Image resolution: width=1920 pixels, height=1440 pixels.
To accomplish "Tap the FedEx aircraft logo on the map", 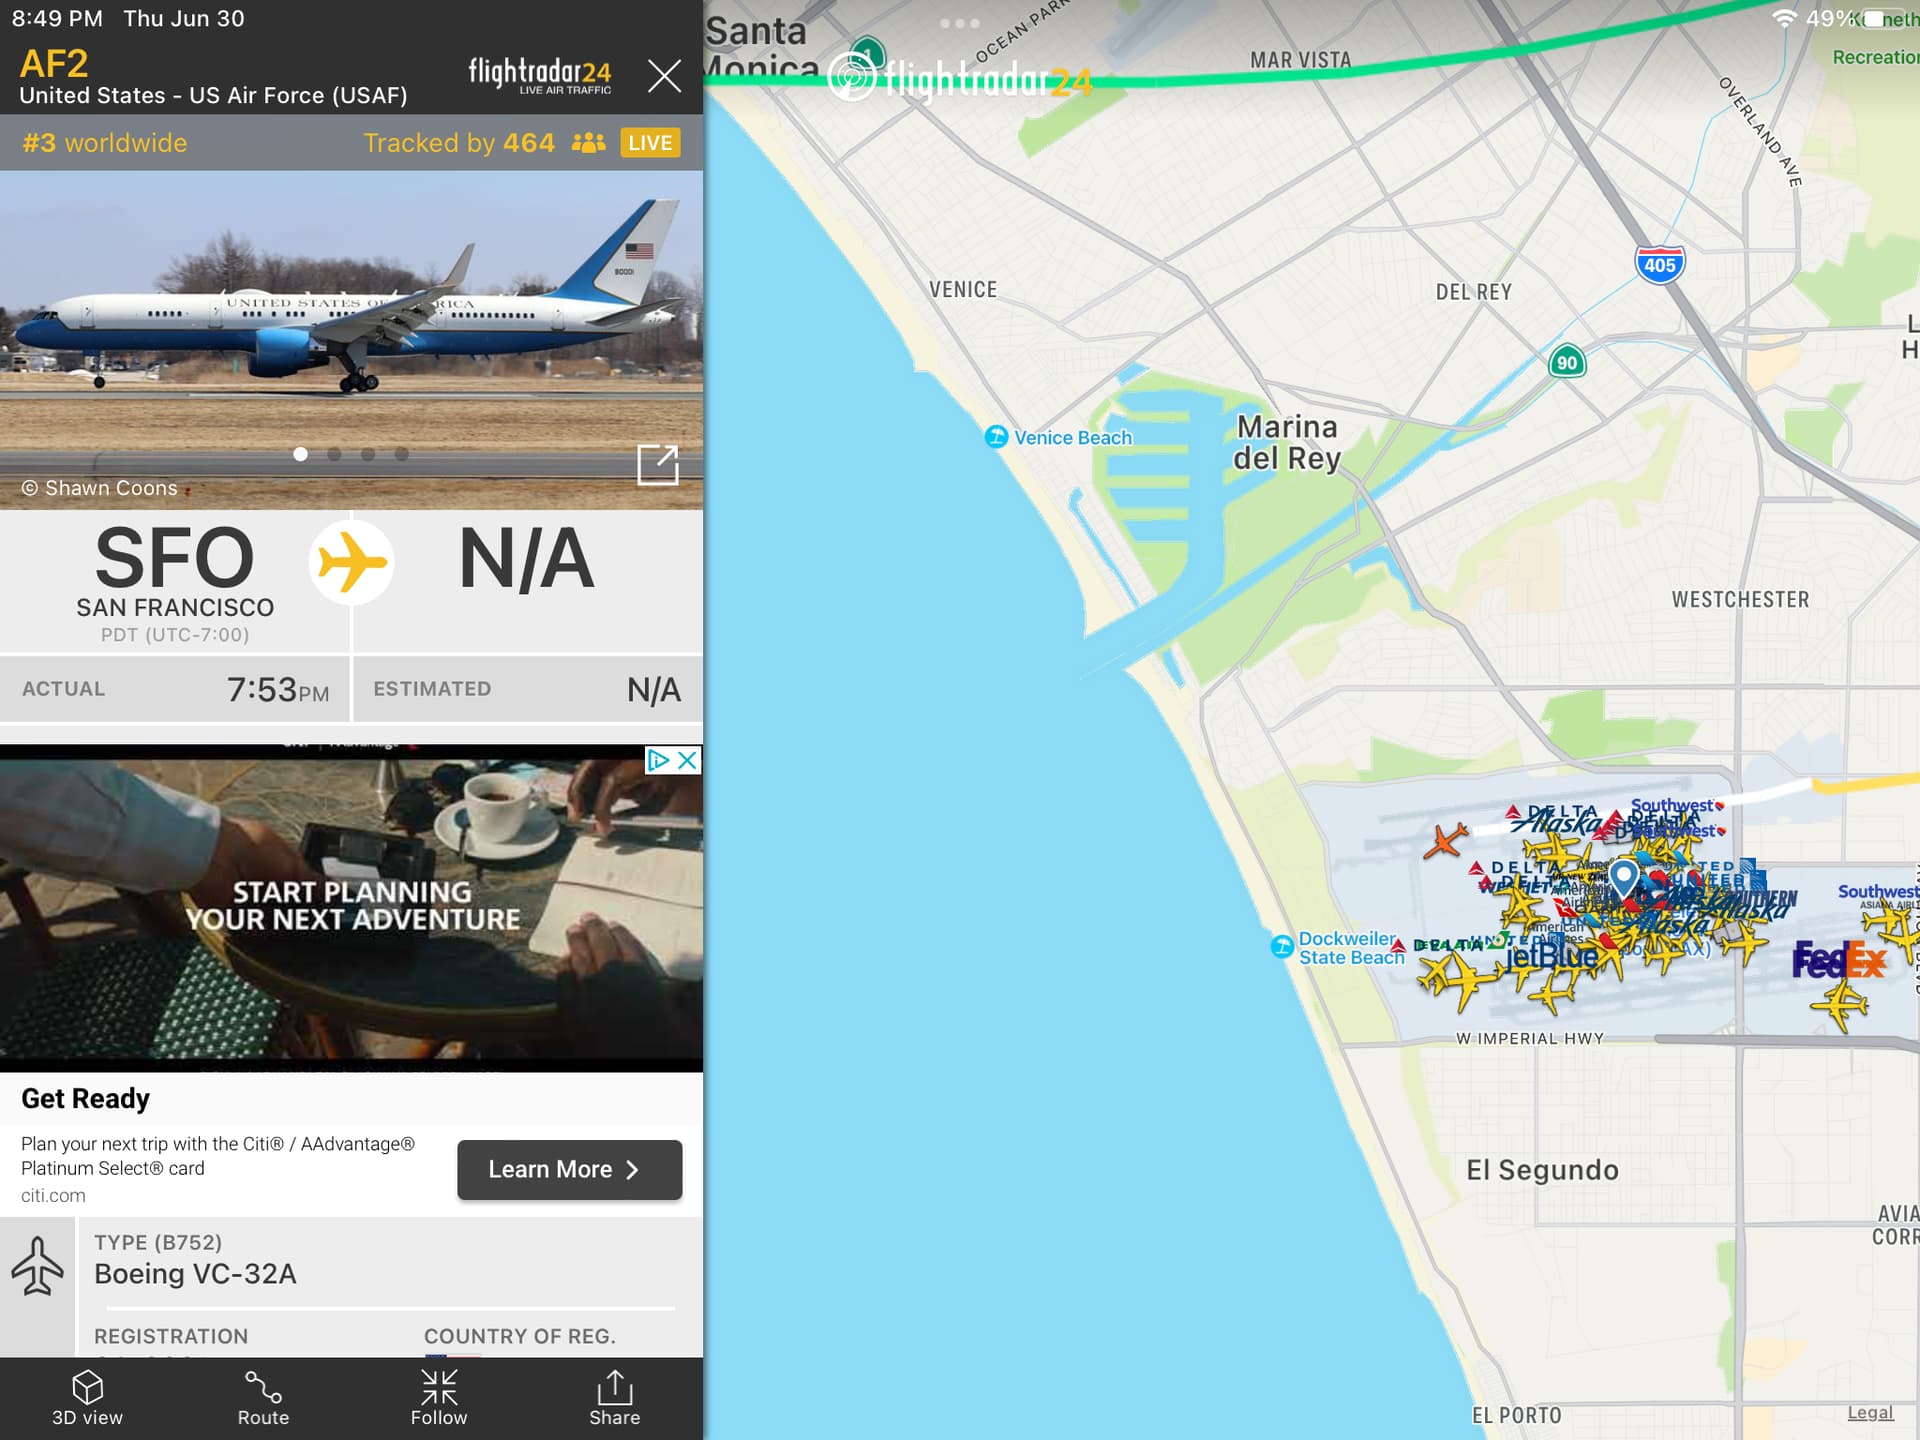I will point(1838,961).
